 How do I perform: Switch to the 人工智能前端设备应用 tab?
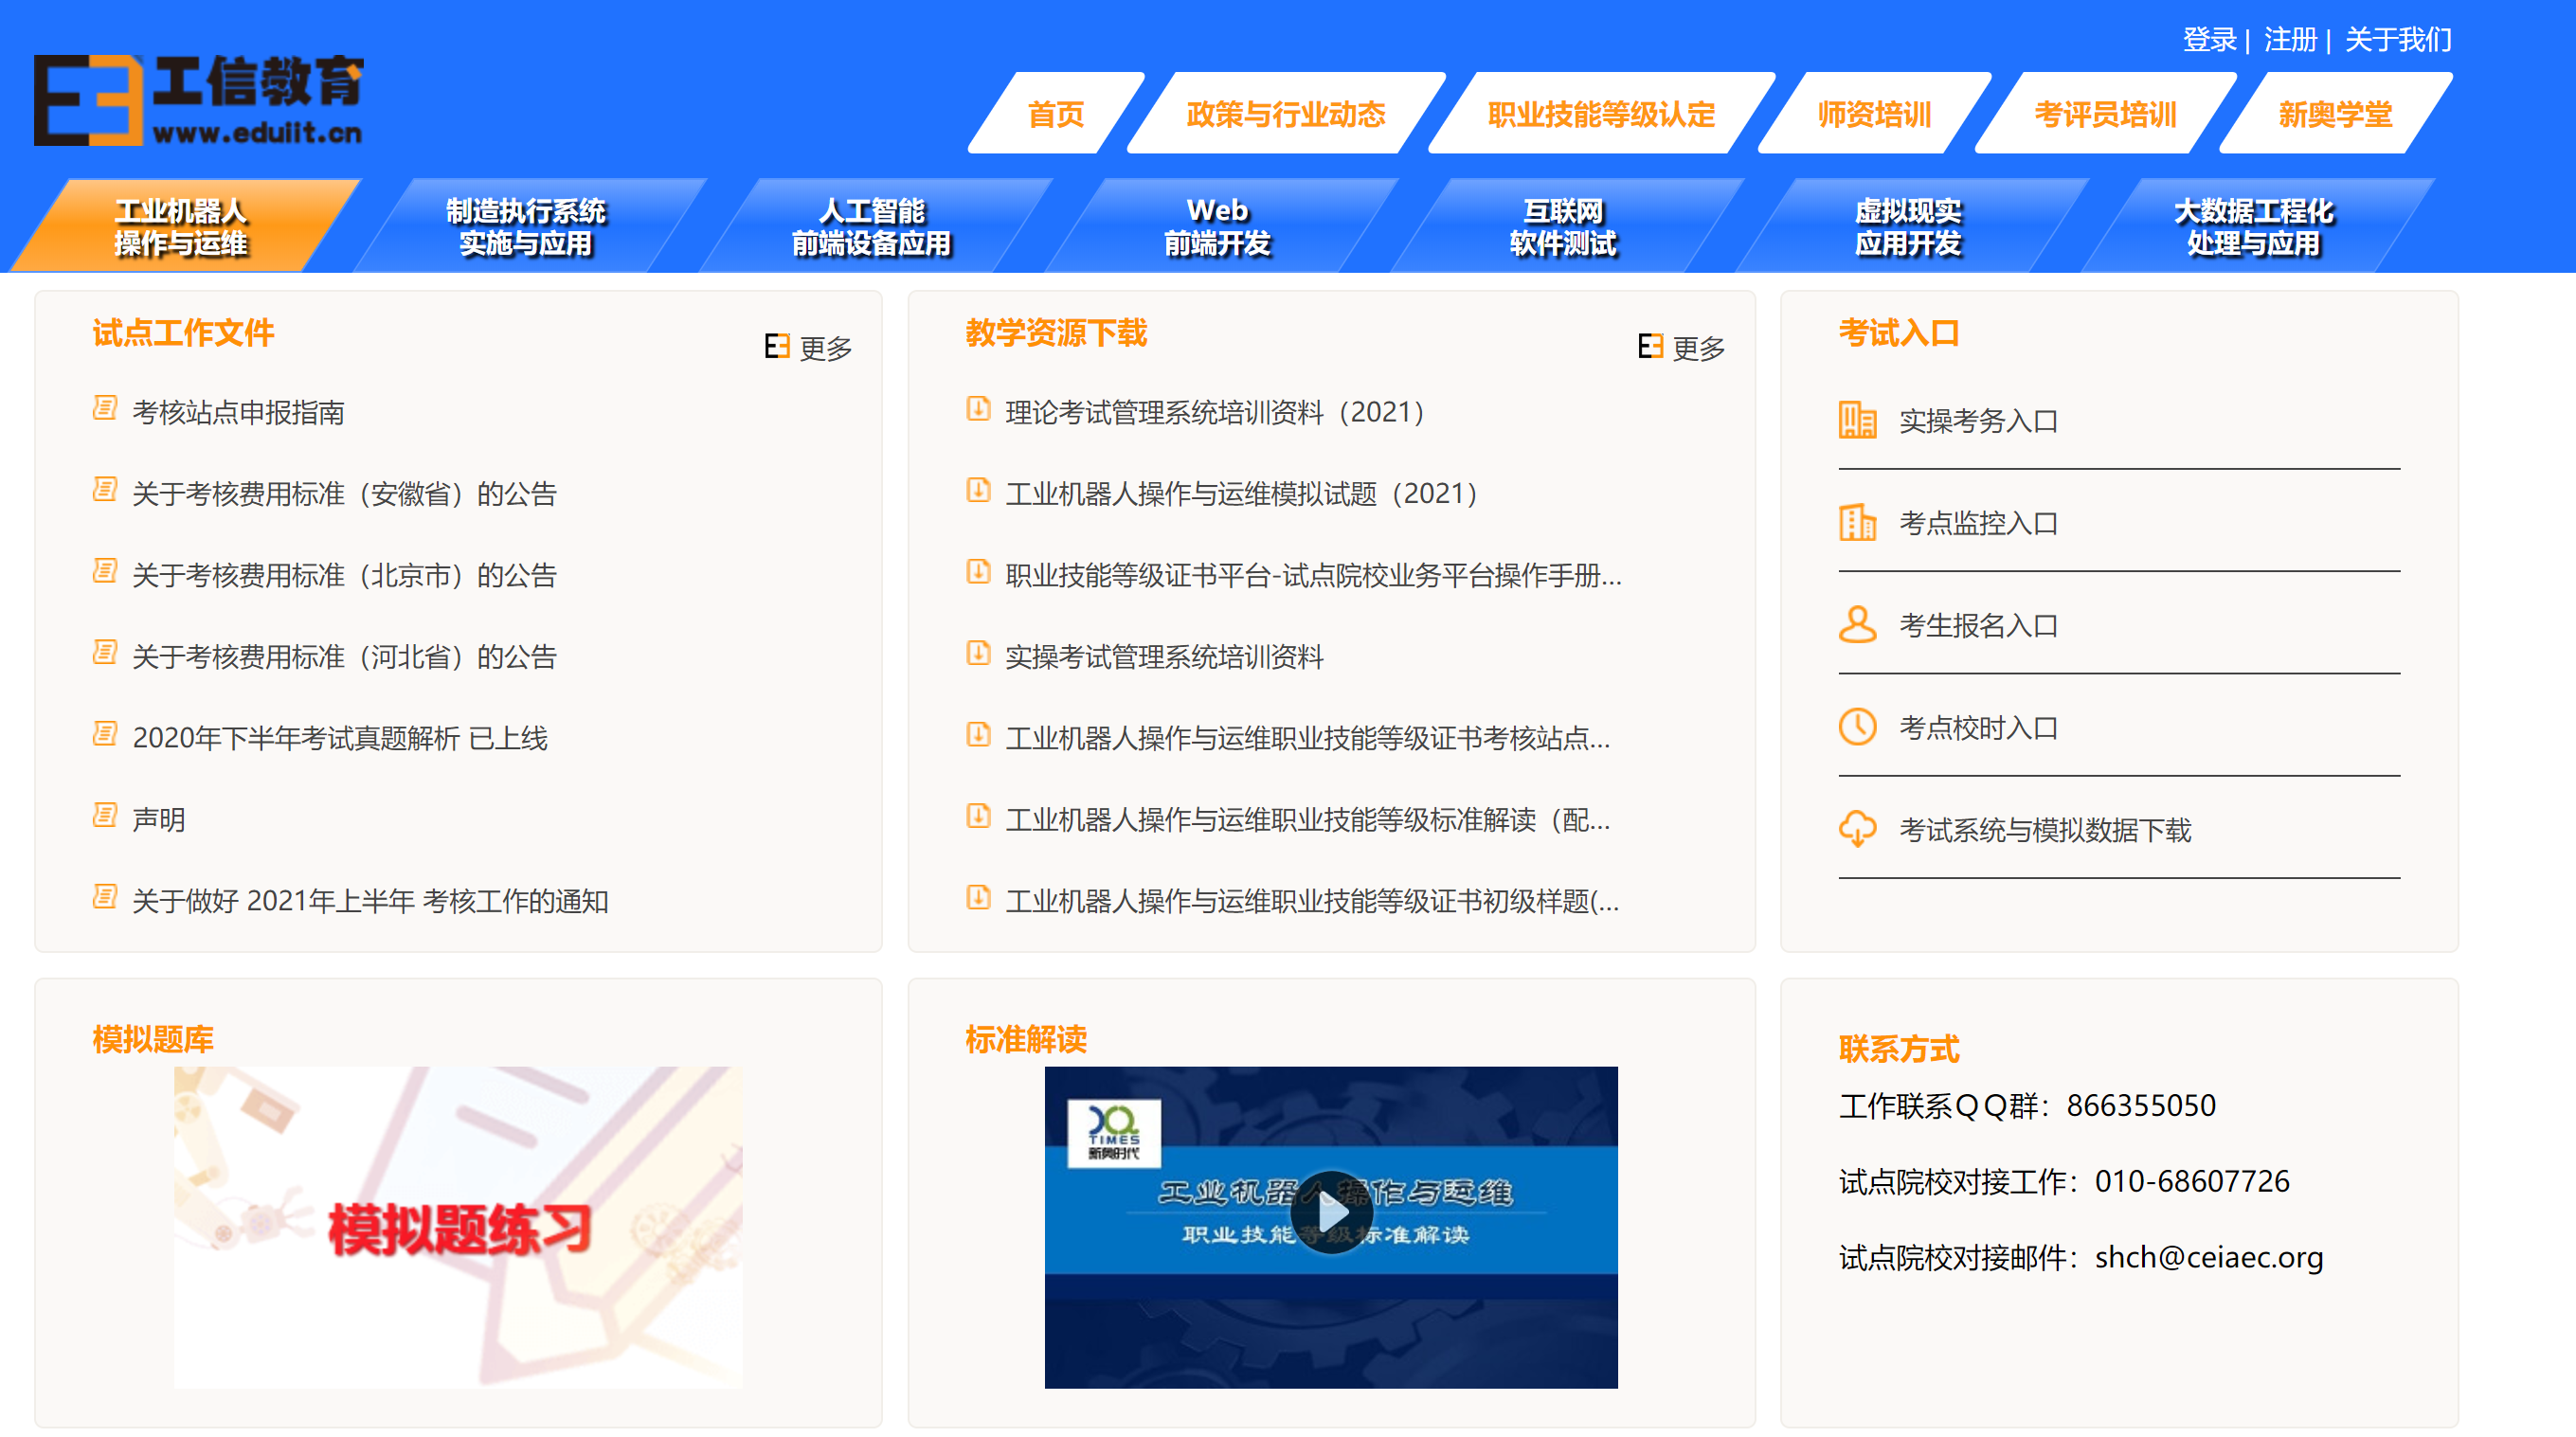[871, 227]
